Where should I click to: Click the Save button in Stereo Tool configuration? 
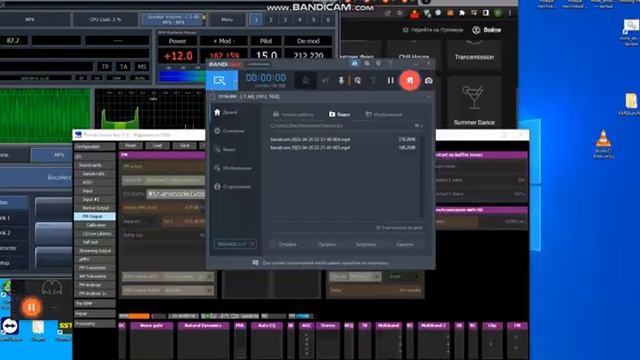point(184,146)
